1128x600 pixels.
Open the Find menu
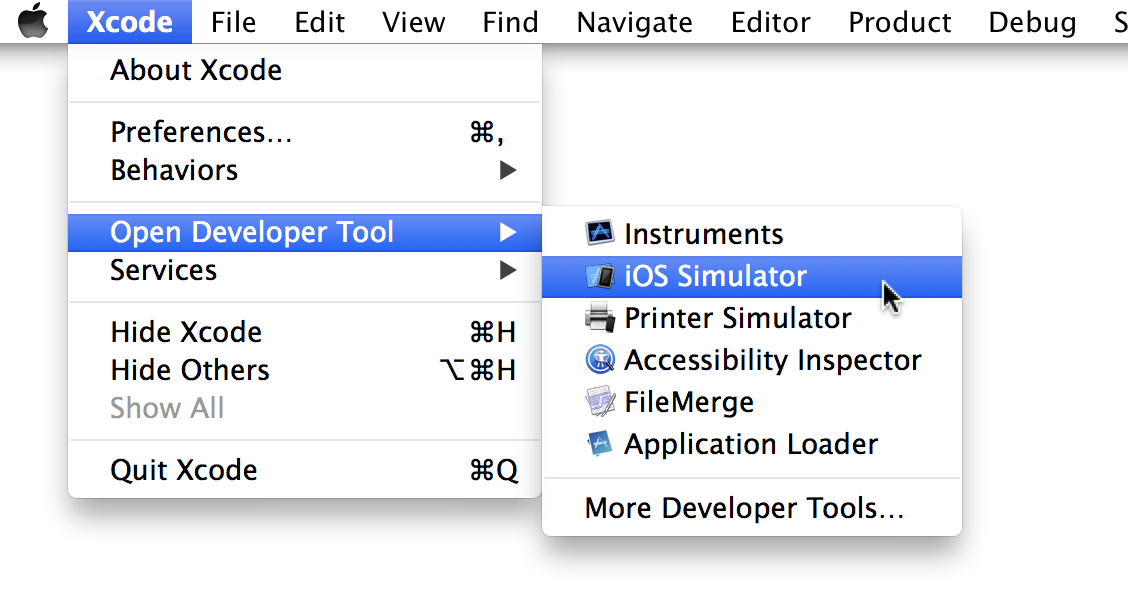click(x=510, y=22)
